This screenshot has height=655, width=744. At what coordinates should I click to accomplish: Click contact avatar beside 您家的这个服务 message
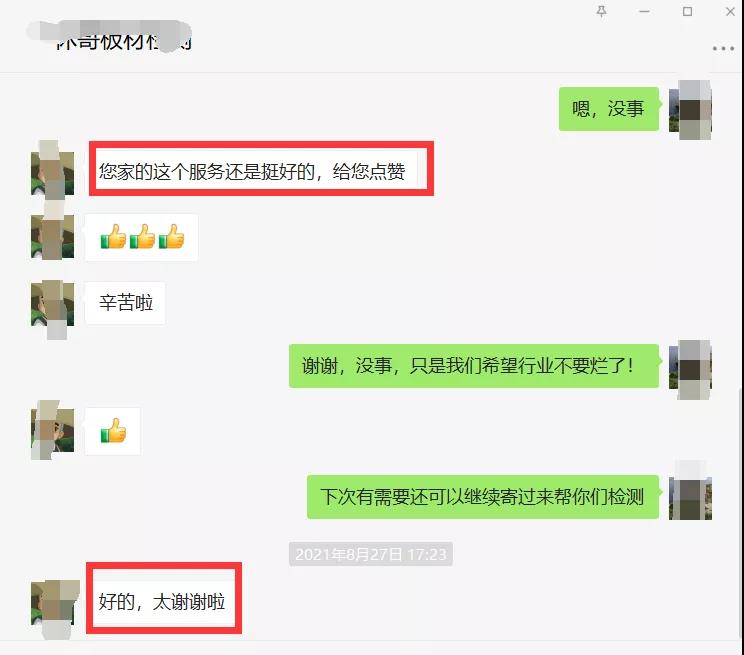(x=52, y=171)
